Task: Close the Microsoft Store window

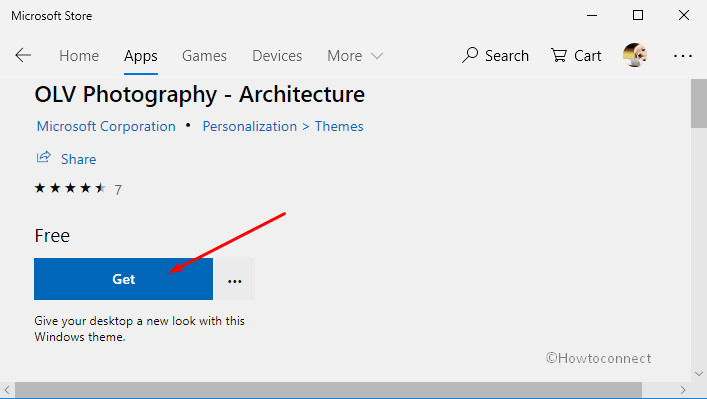Action: coord(684,15)
